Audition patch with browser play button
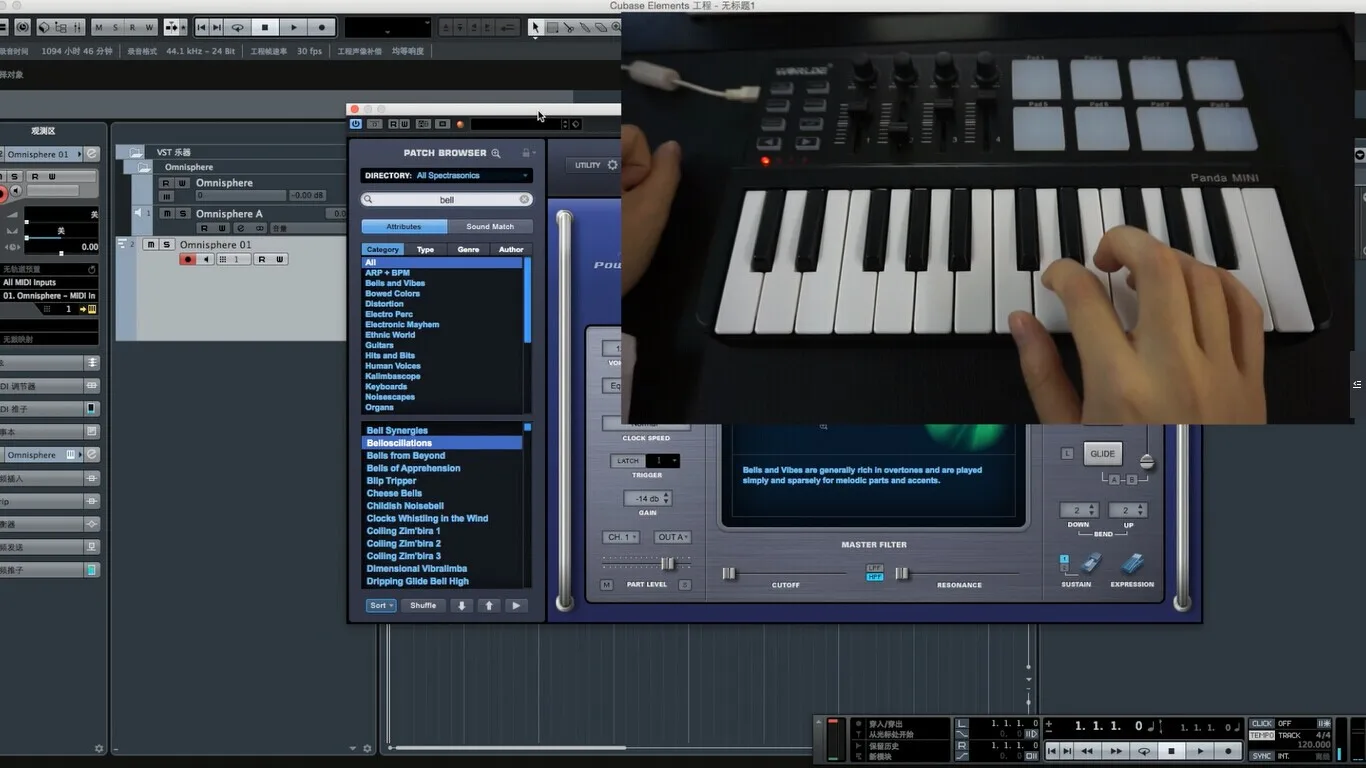 516,605
